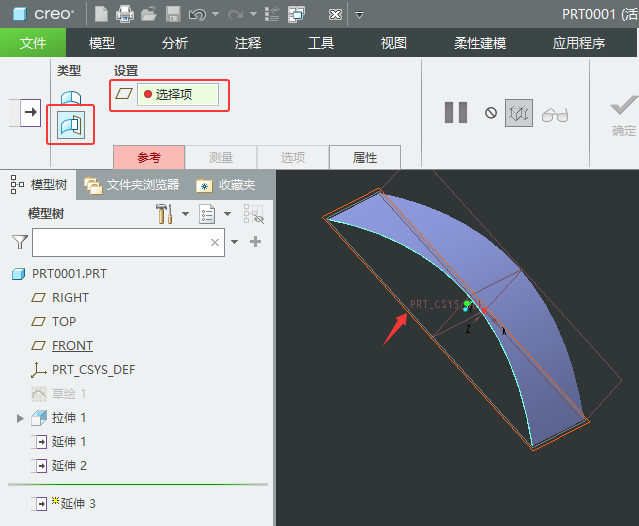Screen dimensions: 639x526
Task: Select extend surface to plane type
Action: click(x=71, y=125)
